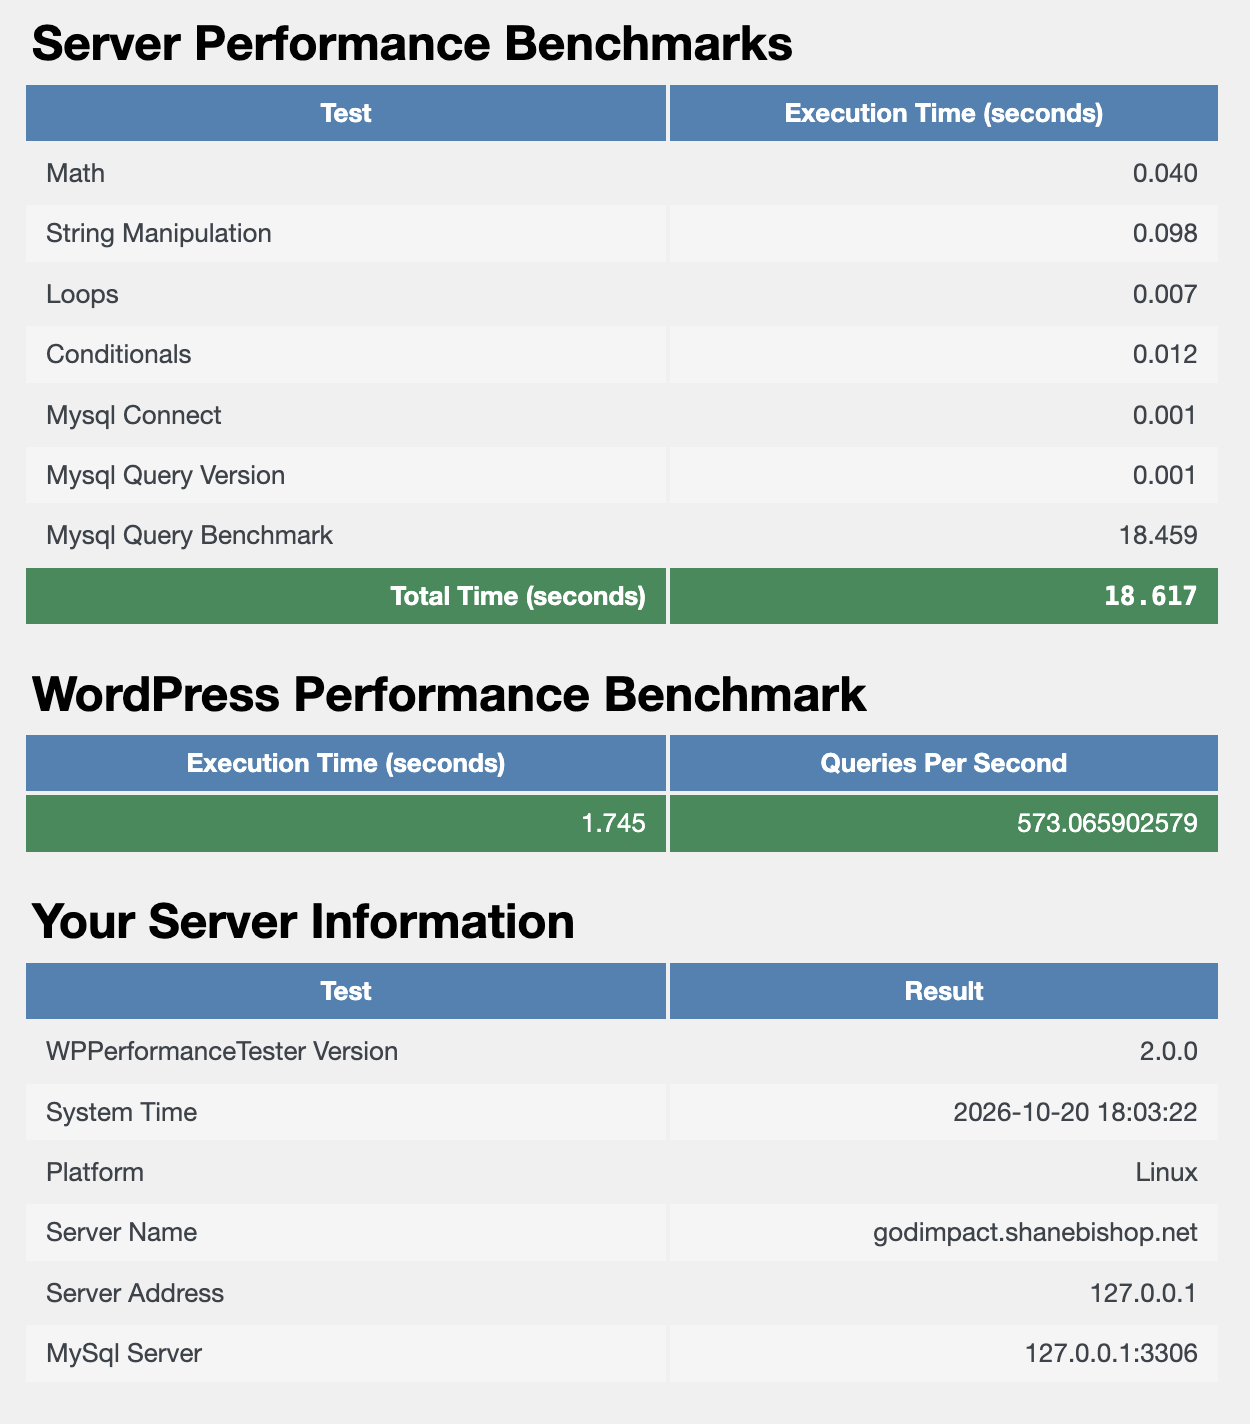Click the 2026-10-20 18:03:22 timestamp
Viewport: 1250px width, 1424px height.
pyautogui.click(x=1075, y=1112)
